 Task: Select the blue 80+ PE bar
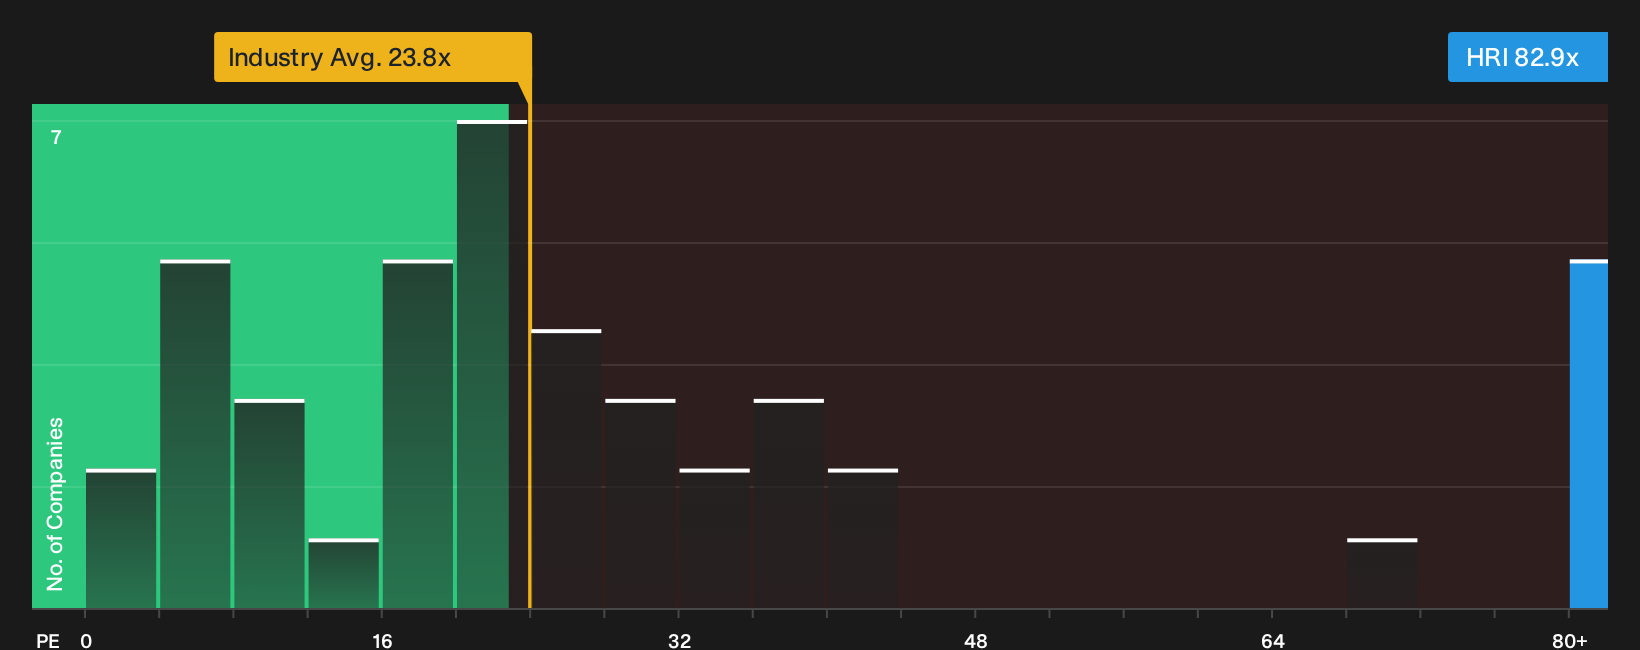(1588, 434)
